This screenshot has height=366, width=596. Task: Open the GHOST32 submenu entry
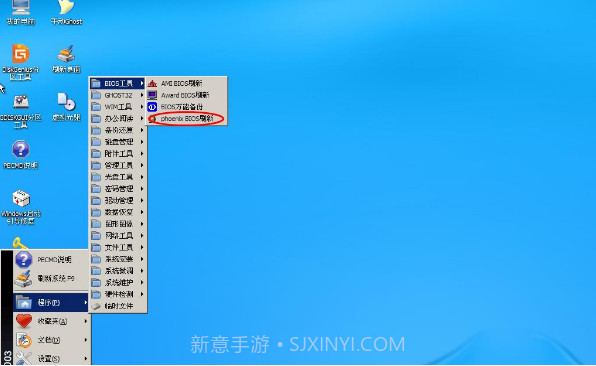pyautogui.click(x=118, y=95)
